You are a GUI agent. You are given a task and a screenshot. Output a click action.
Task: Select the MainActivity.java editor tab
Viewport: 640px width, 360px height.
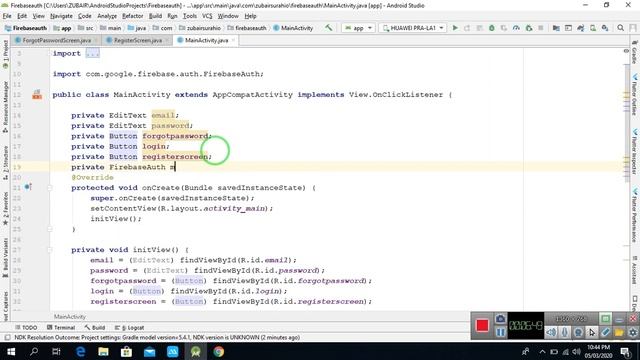click(x=206, y=40)
